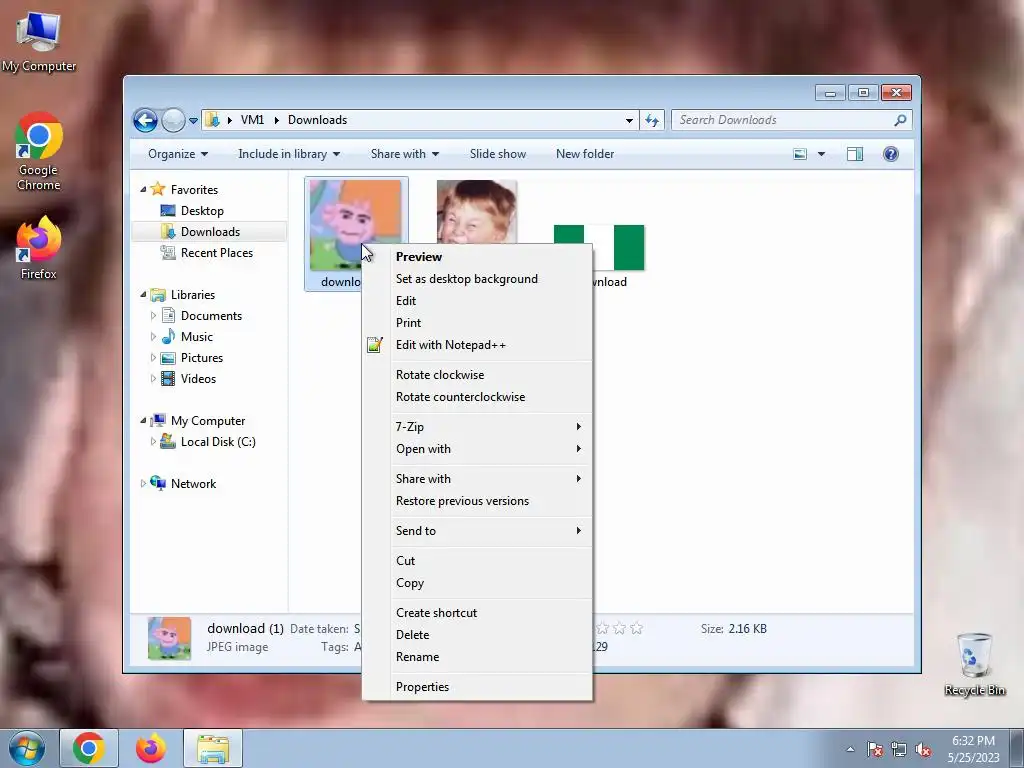Screen dimensions: 1024x768
Task: Create a New folder
Action: click(x=585, y=154)
